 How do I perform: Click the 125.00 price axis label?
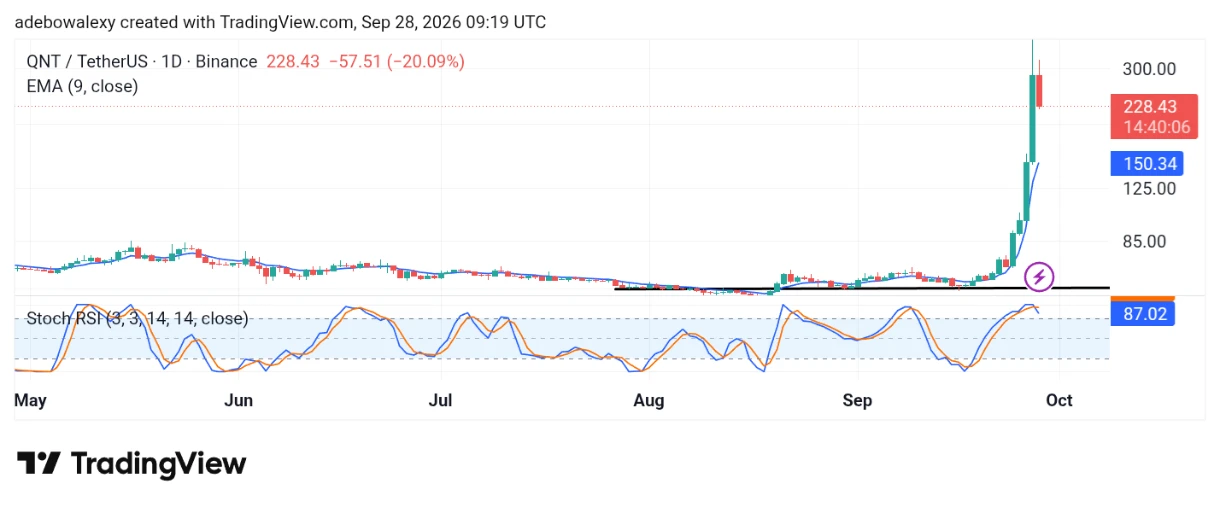pyautogui.click(x=1149, y=188)
